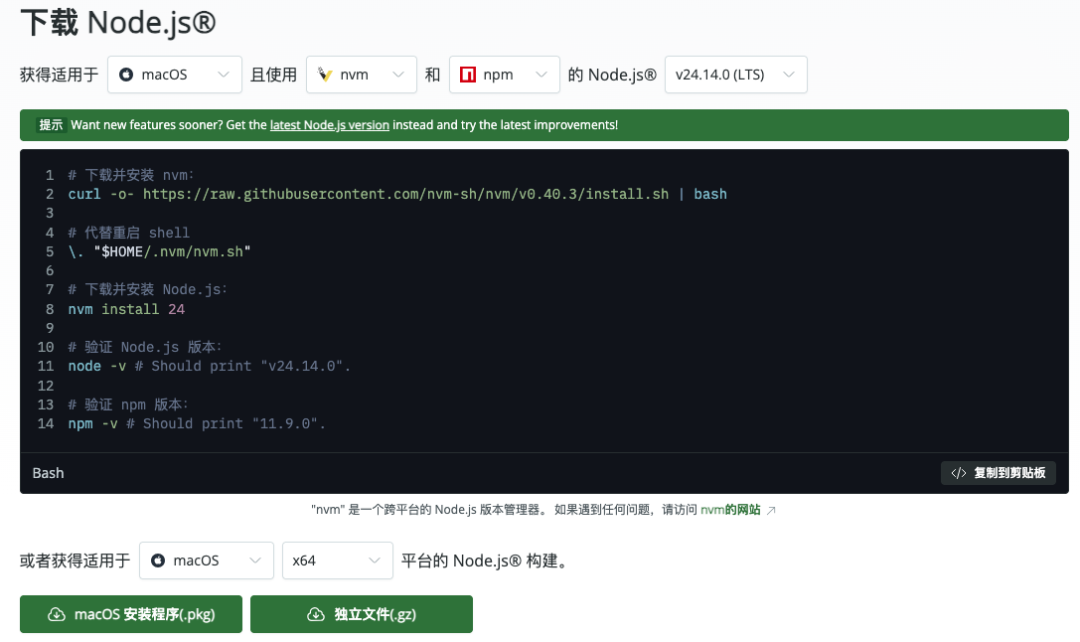Click the "# 代替重启 shell" comment
Screen dimensions: 1080x642
pos(128,233)
